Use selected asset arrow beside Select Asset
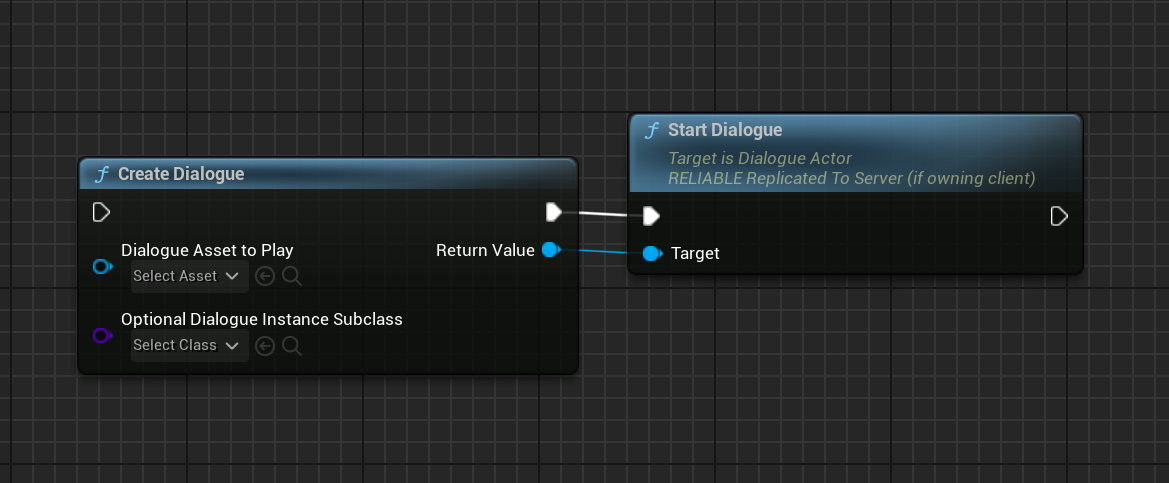Viewport: 1169px width, 483px height. point(265,276)
